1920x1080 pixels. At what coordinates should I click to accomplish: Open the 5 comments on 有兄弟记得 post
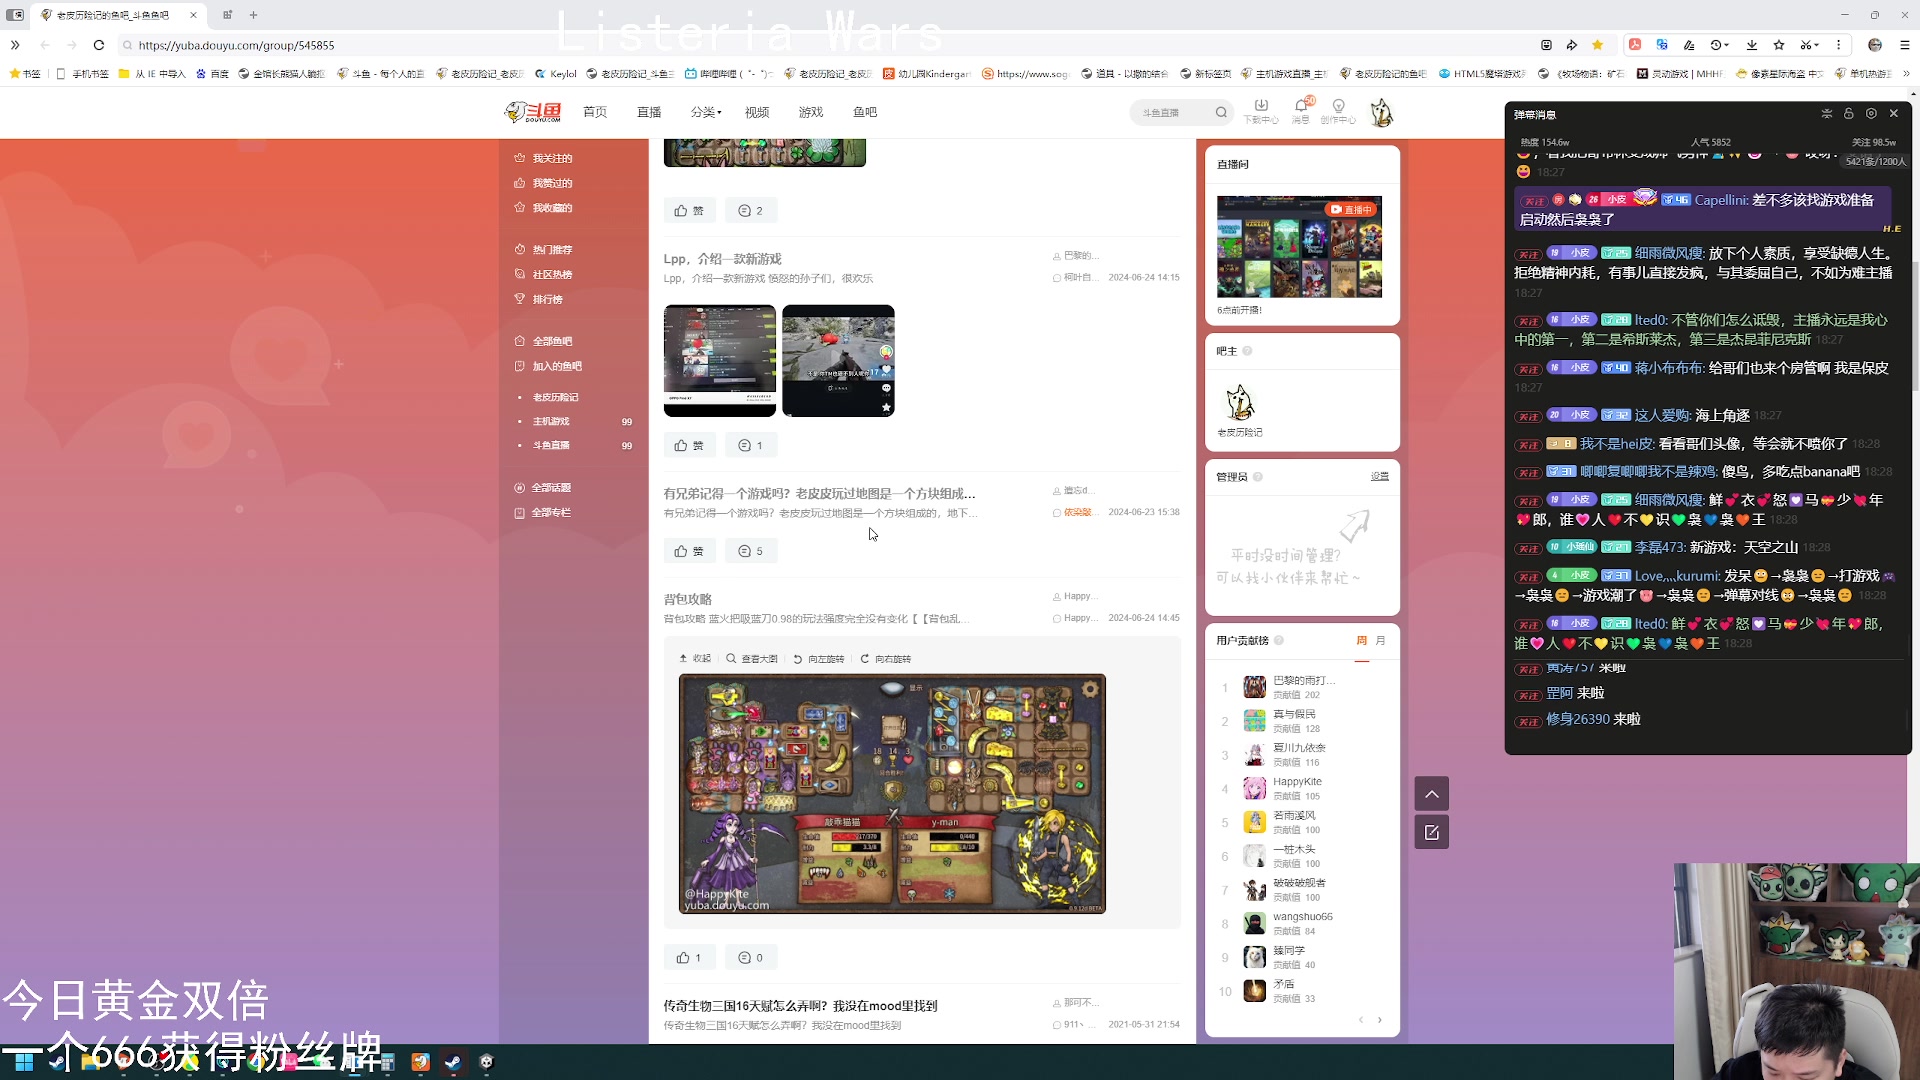coord(750,551)
